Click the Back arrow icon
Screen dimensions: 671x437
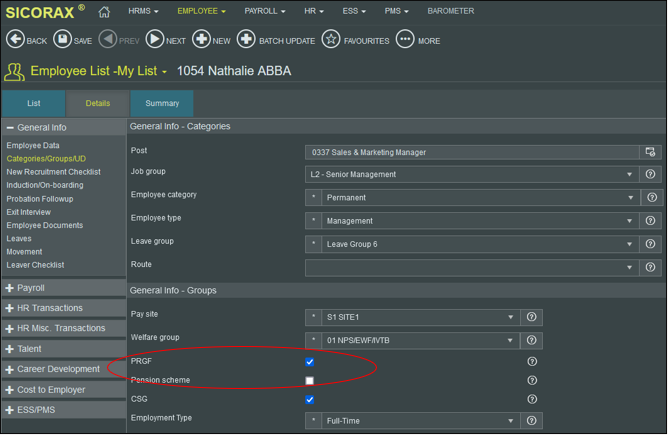(15, 40)
